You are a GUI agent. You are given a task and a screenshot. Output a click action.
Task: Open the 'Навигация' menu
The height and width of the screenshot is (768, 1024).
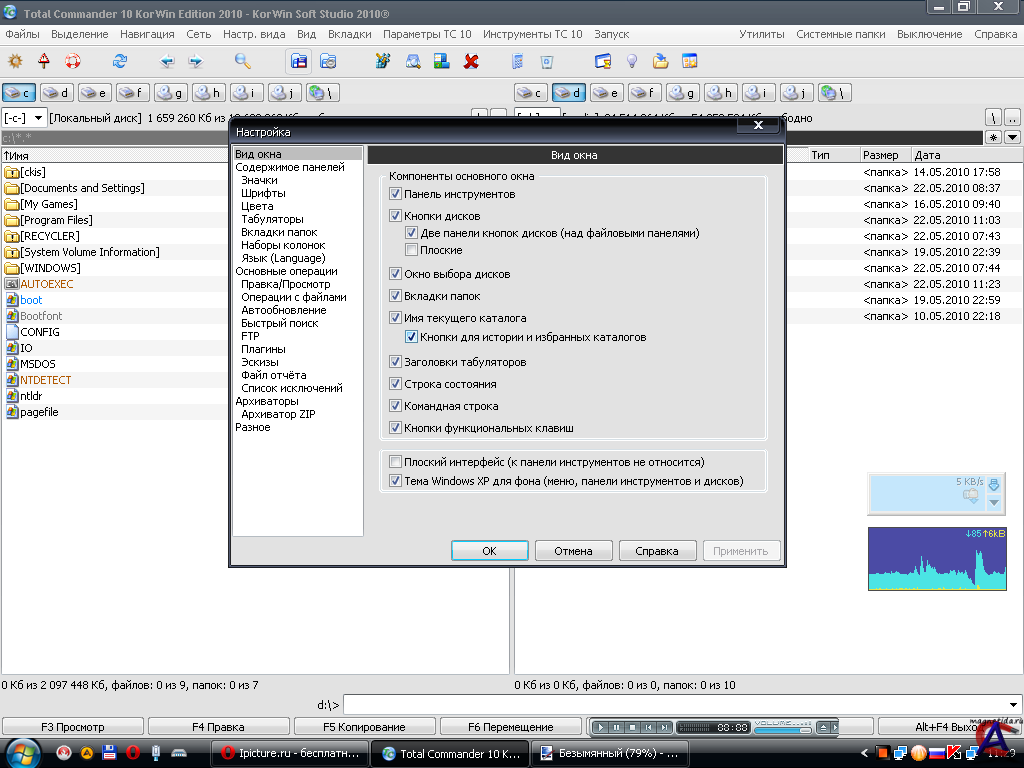coord(147,34)
